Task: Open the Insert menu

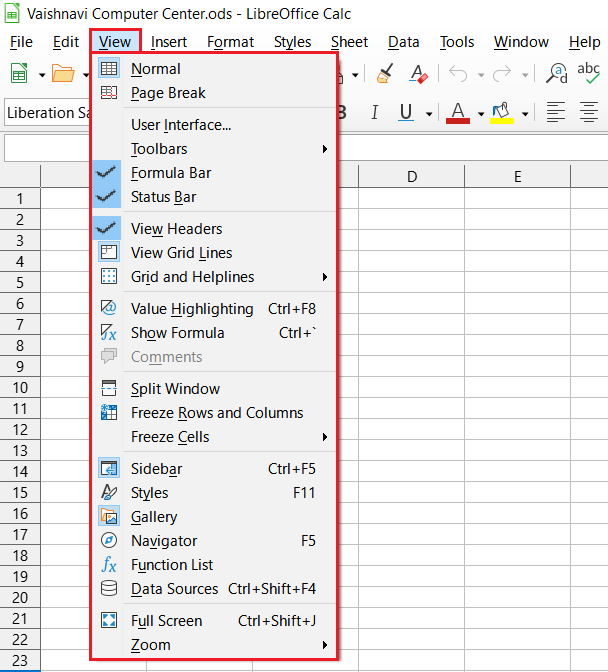Action: tap(169, 42)
